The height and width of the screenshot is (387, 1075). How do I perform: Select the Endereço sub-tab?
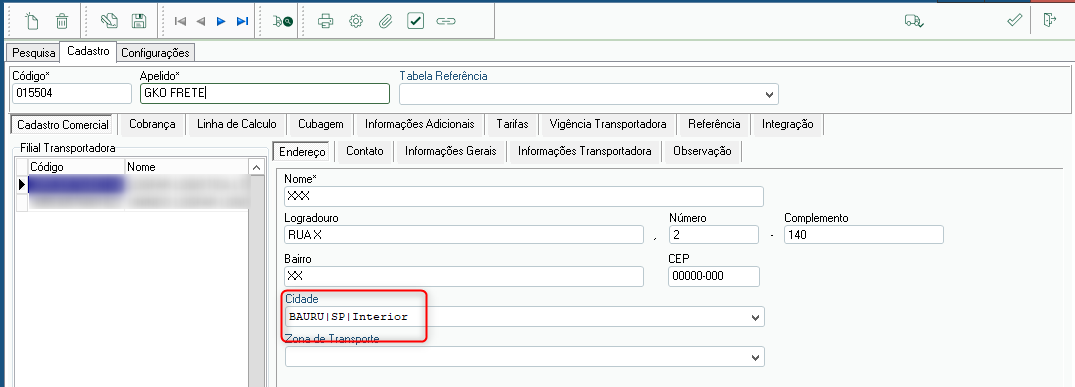302,151
